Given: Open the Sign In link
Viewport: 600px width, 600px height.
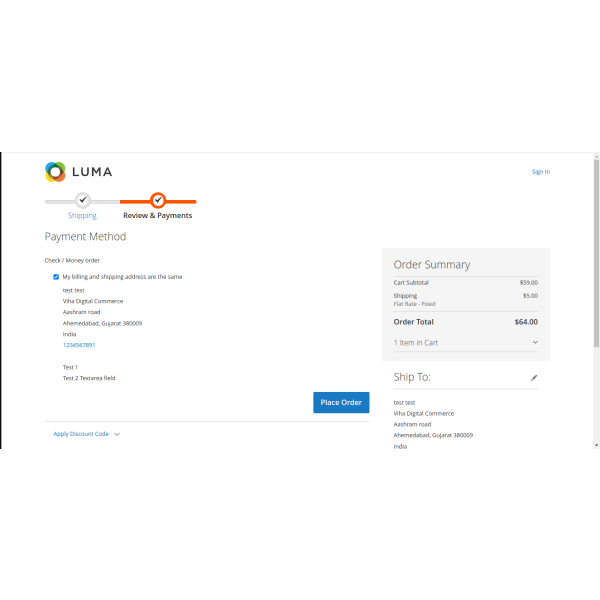Looking at the screenshot, I should (x=540, y=172).
